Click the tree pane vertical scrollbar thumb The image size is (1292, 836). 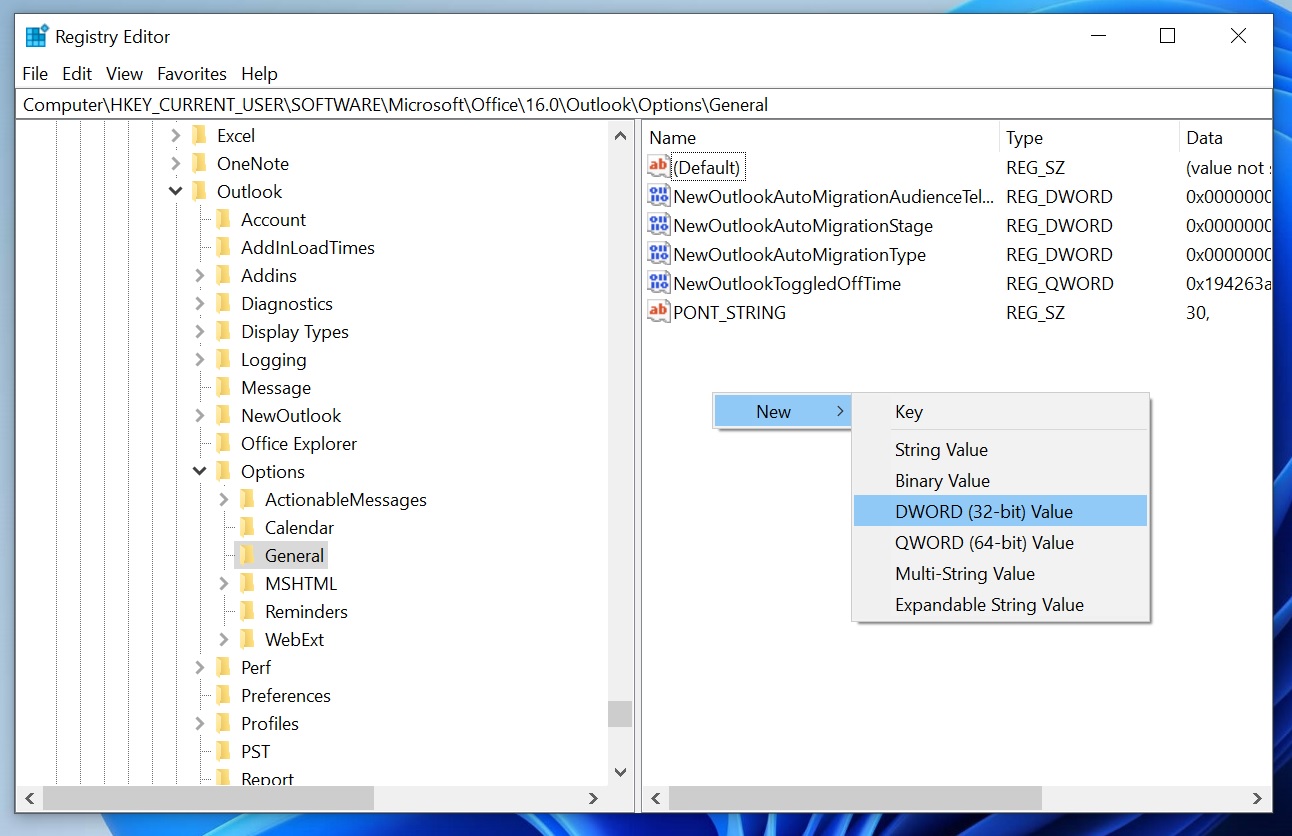pyautogui.click(x=620, y=714)
